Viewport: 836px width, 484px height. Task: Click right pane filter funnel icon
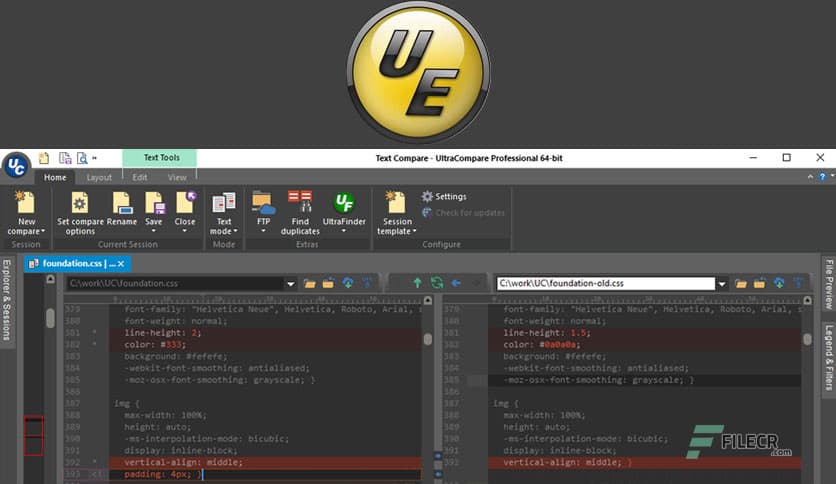(x=798, y=283)
